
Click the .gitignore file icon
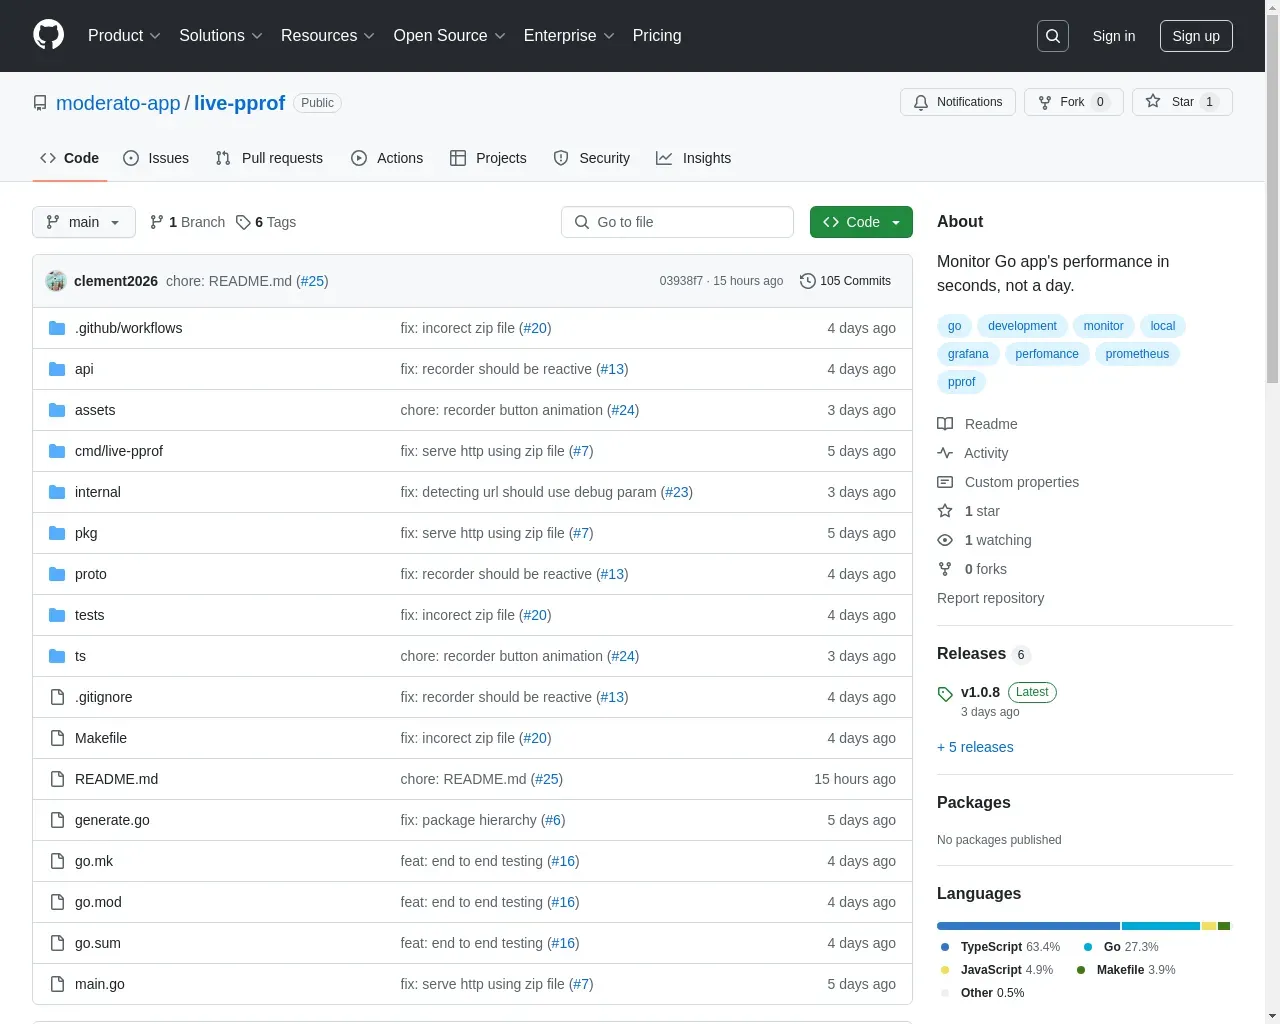pos(57,697)
